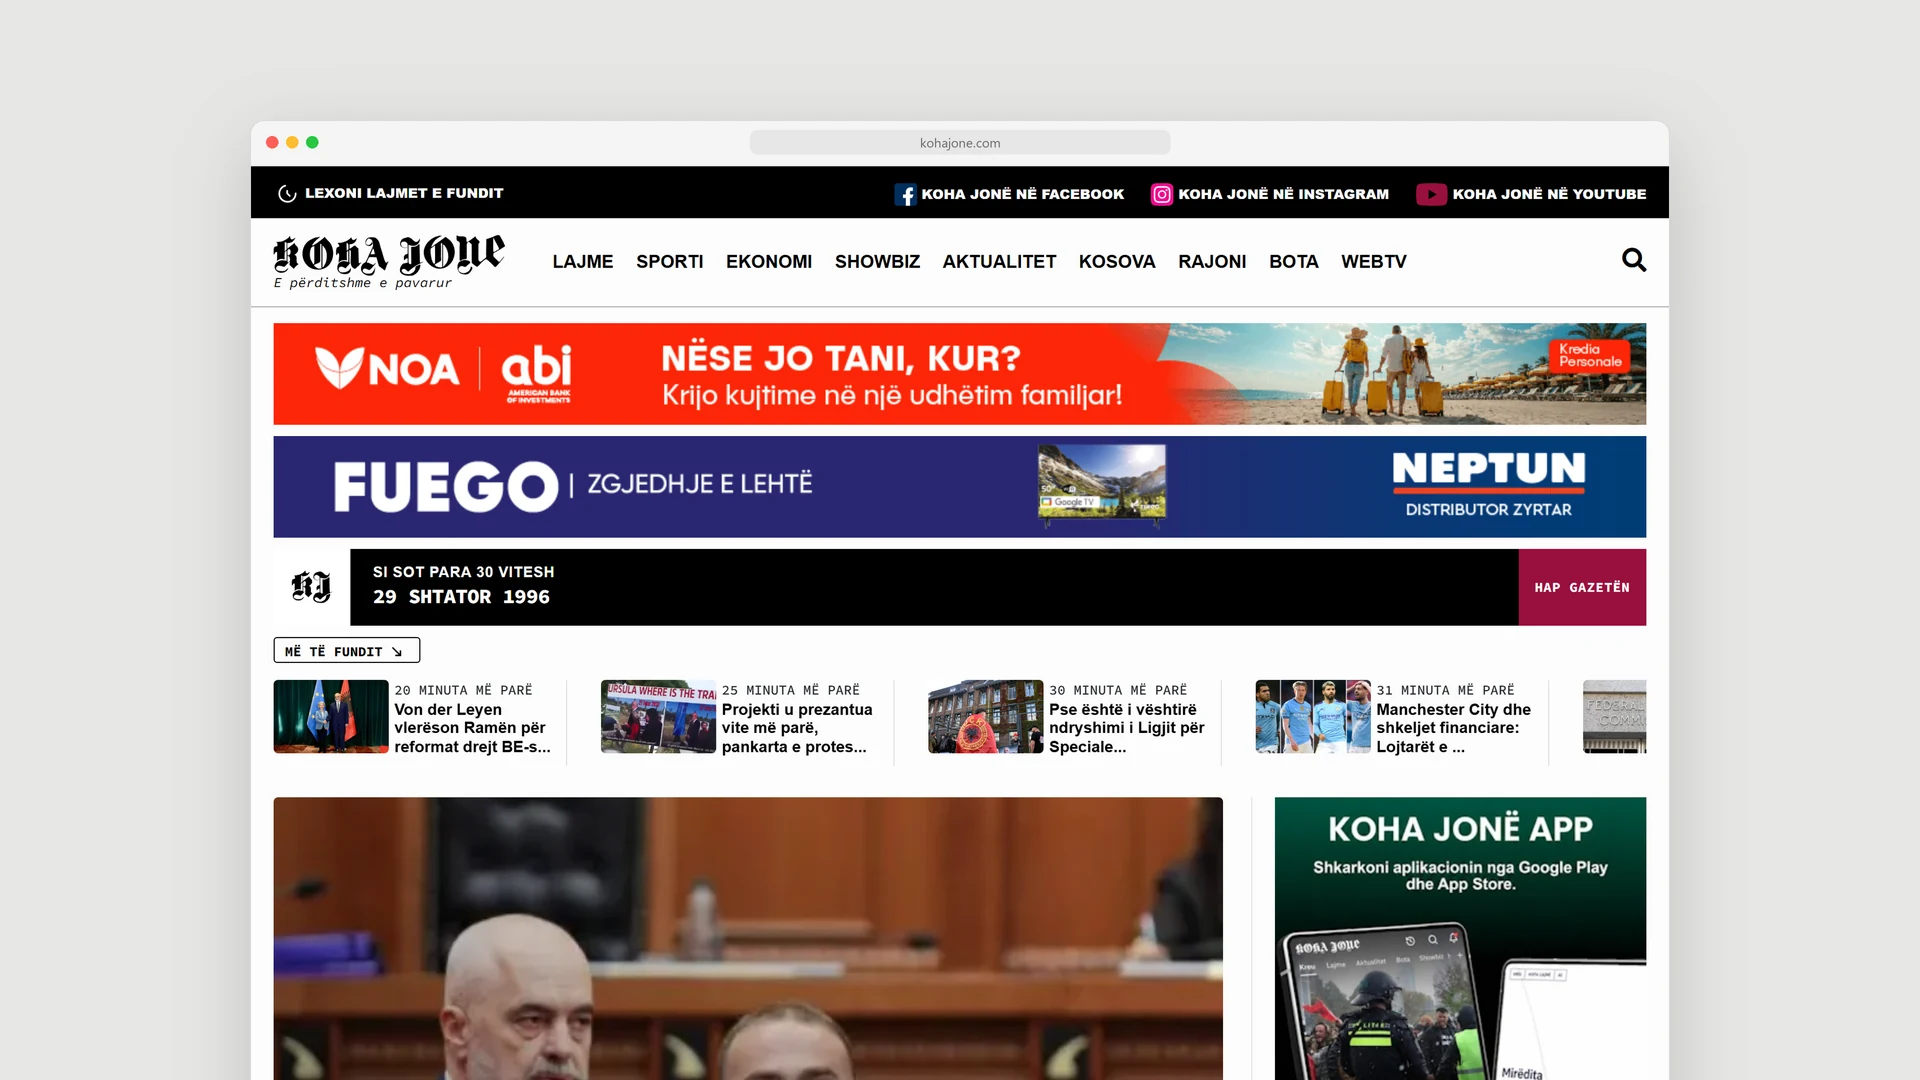Open protest banner article thumbnail

pos(658,716)
